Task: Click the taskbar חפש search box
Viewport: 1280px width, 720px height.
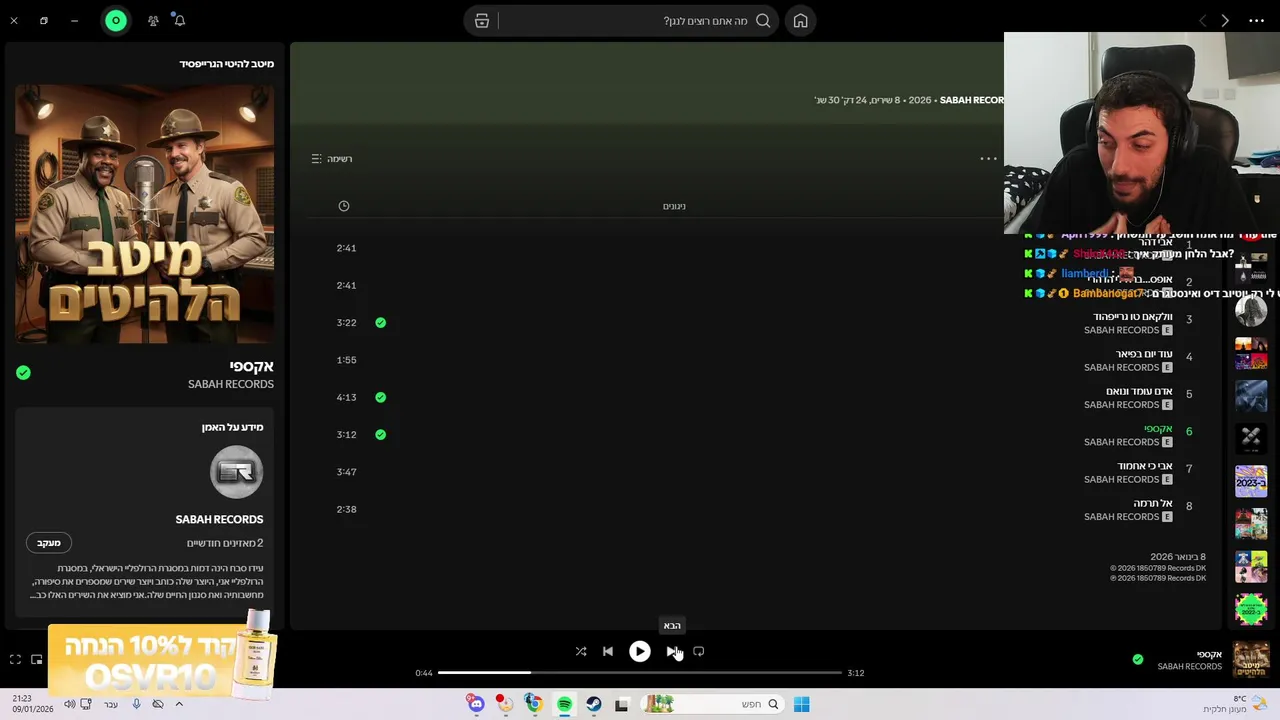Action: 712,704
